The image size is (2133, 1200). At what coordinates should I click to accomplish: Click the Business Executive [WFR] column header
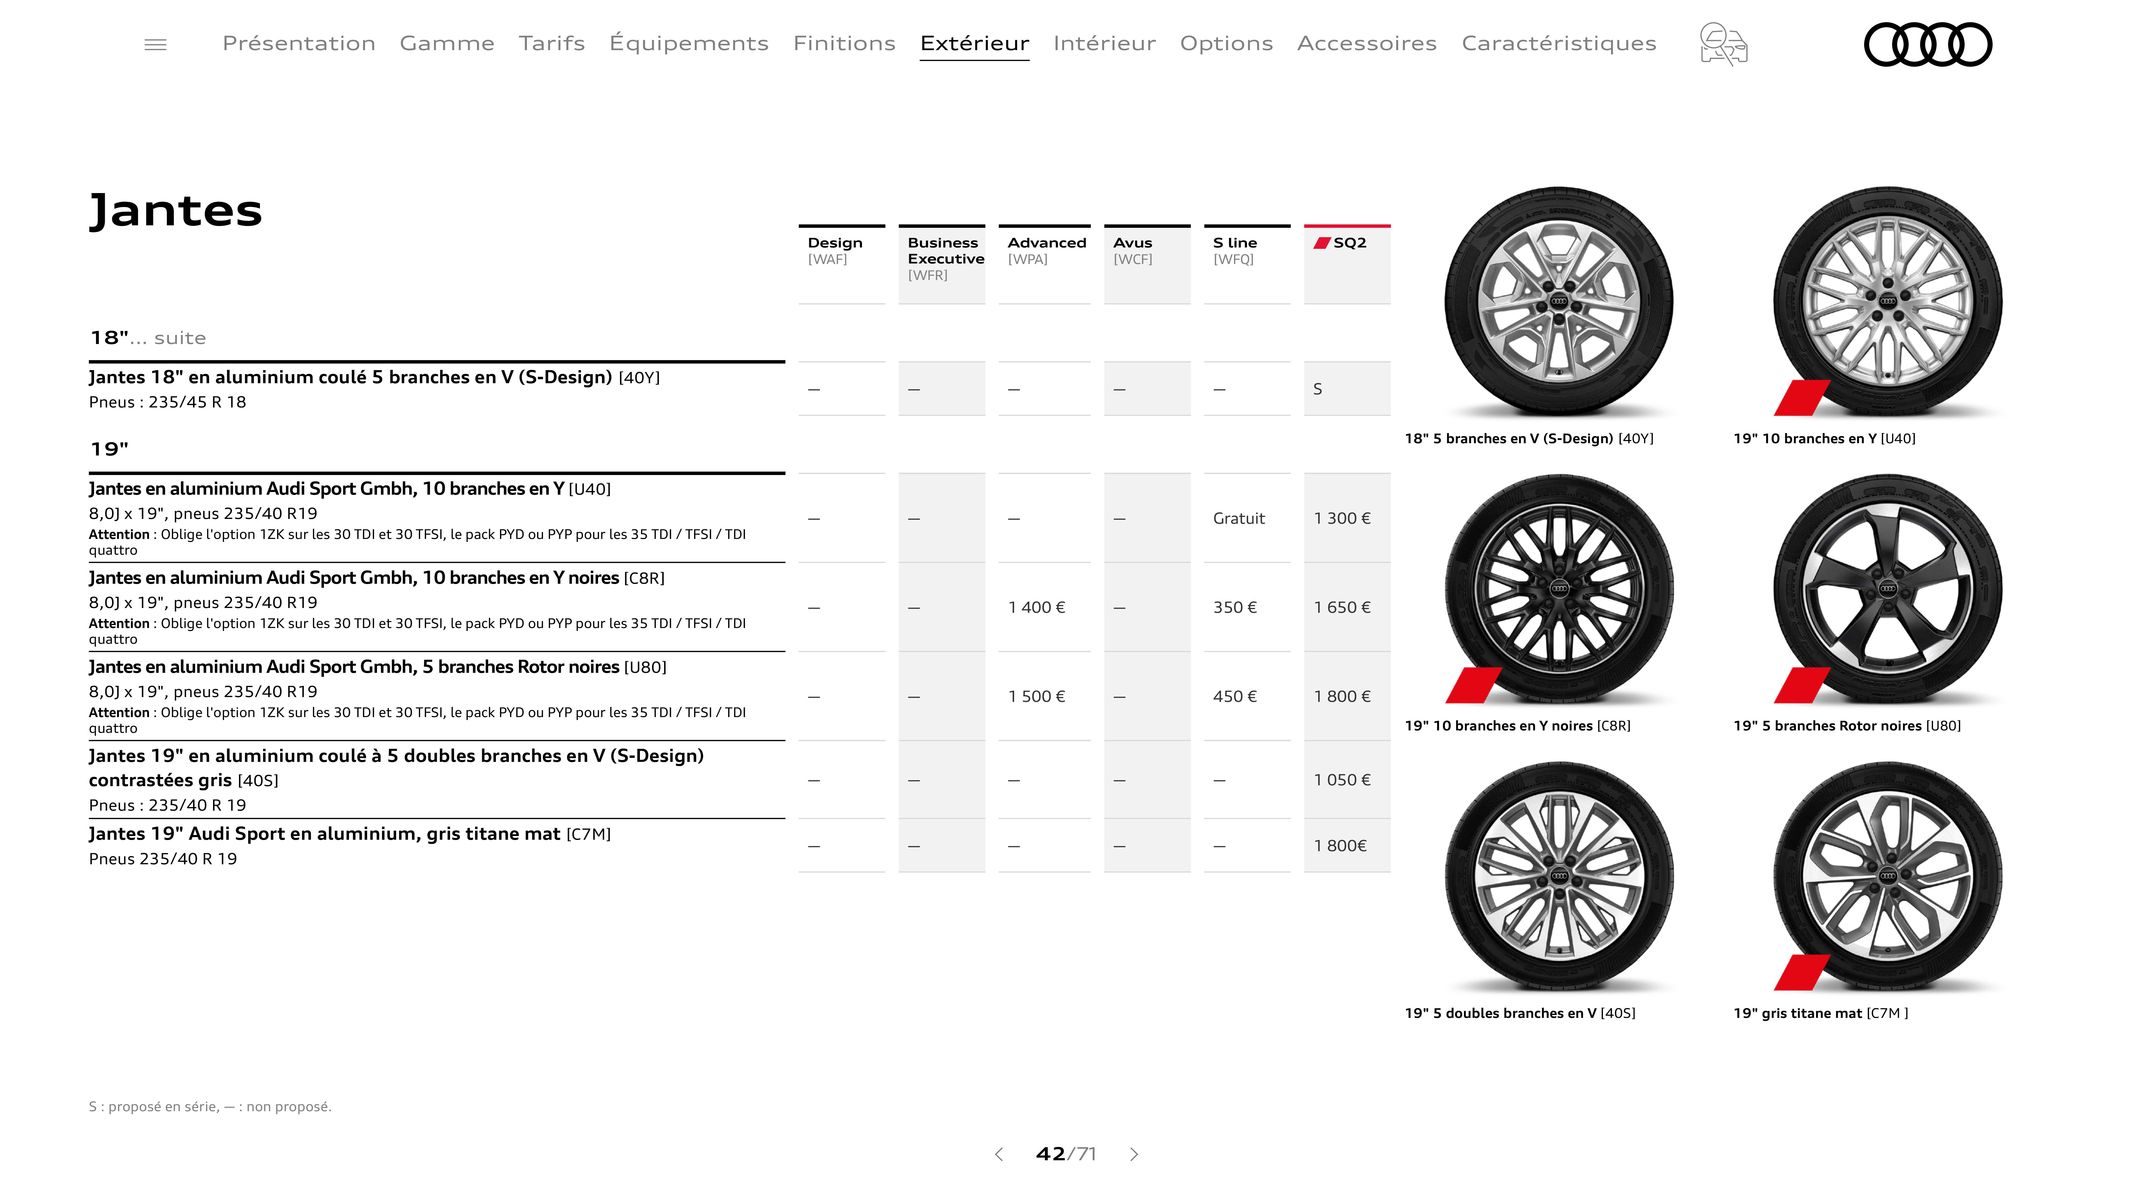[x=942, y=264]
